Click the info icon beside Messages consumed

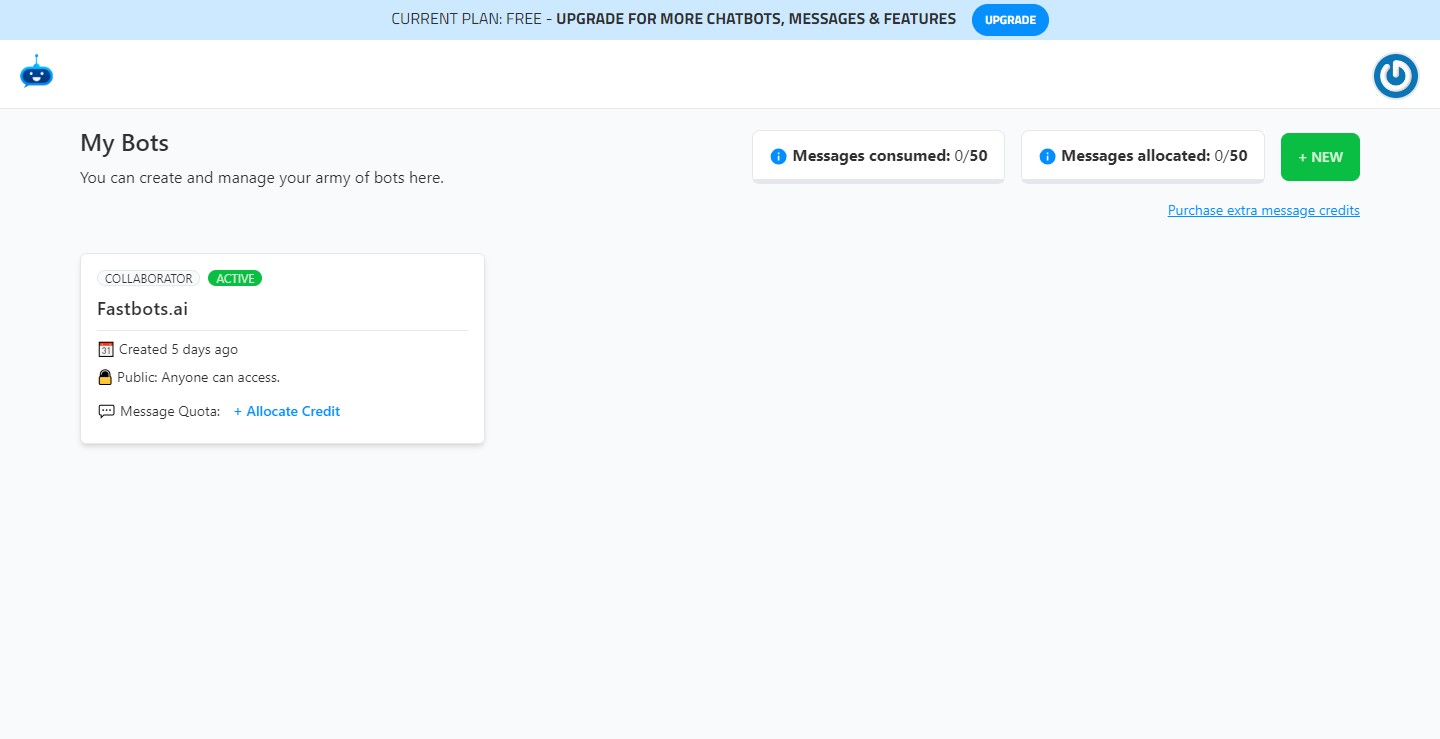point(778,155)
